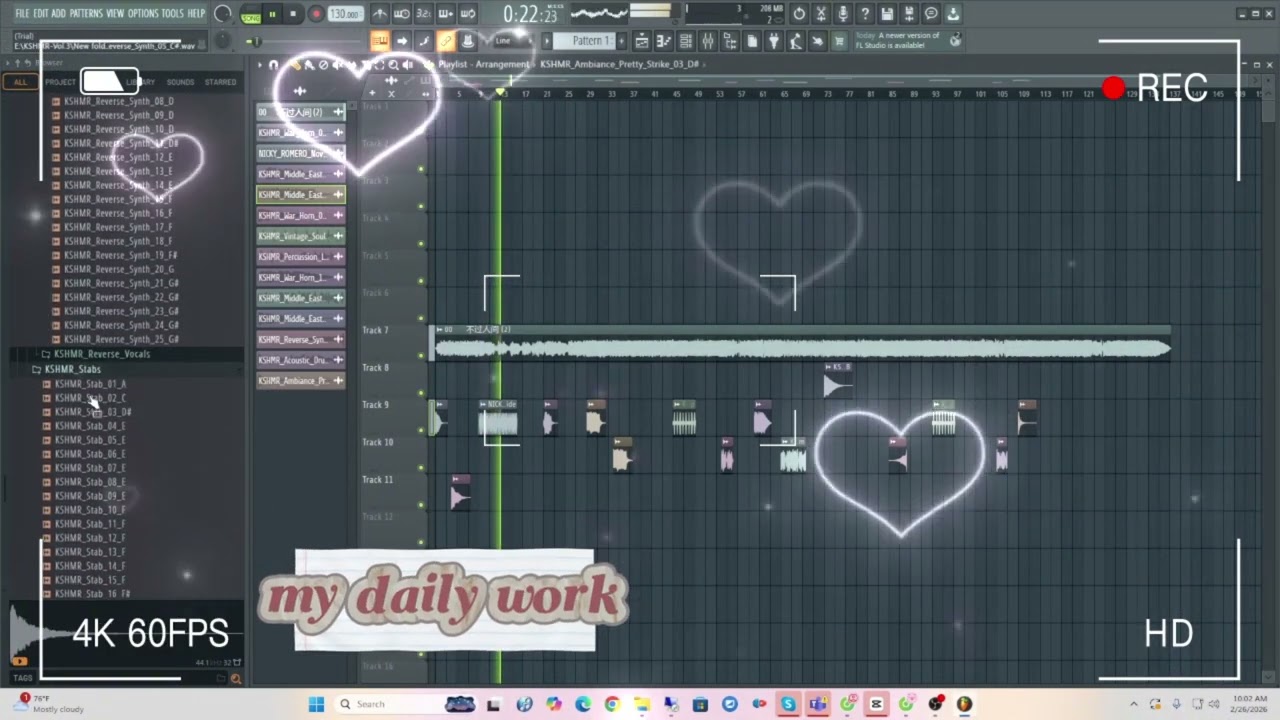The width and height of the screenshot is (1280, 720).
Task: Click the record button in transport
Action: point(316,14)
